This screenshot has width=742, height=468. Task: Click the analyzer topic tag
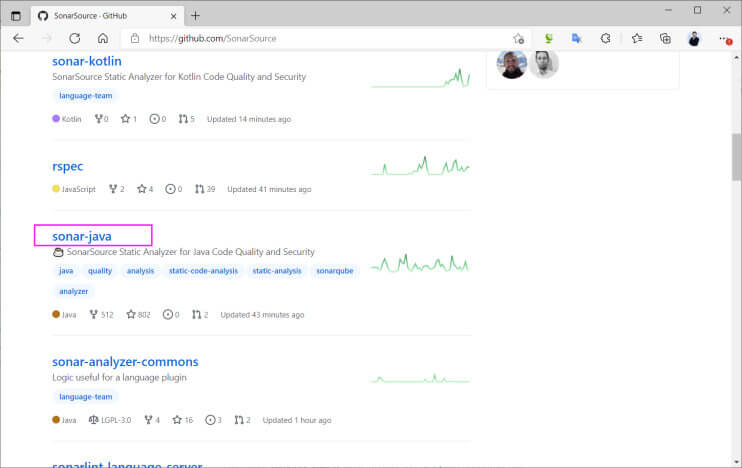click(x=73, y=291)
